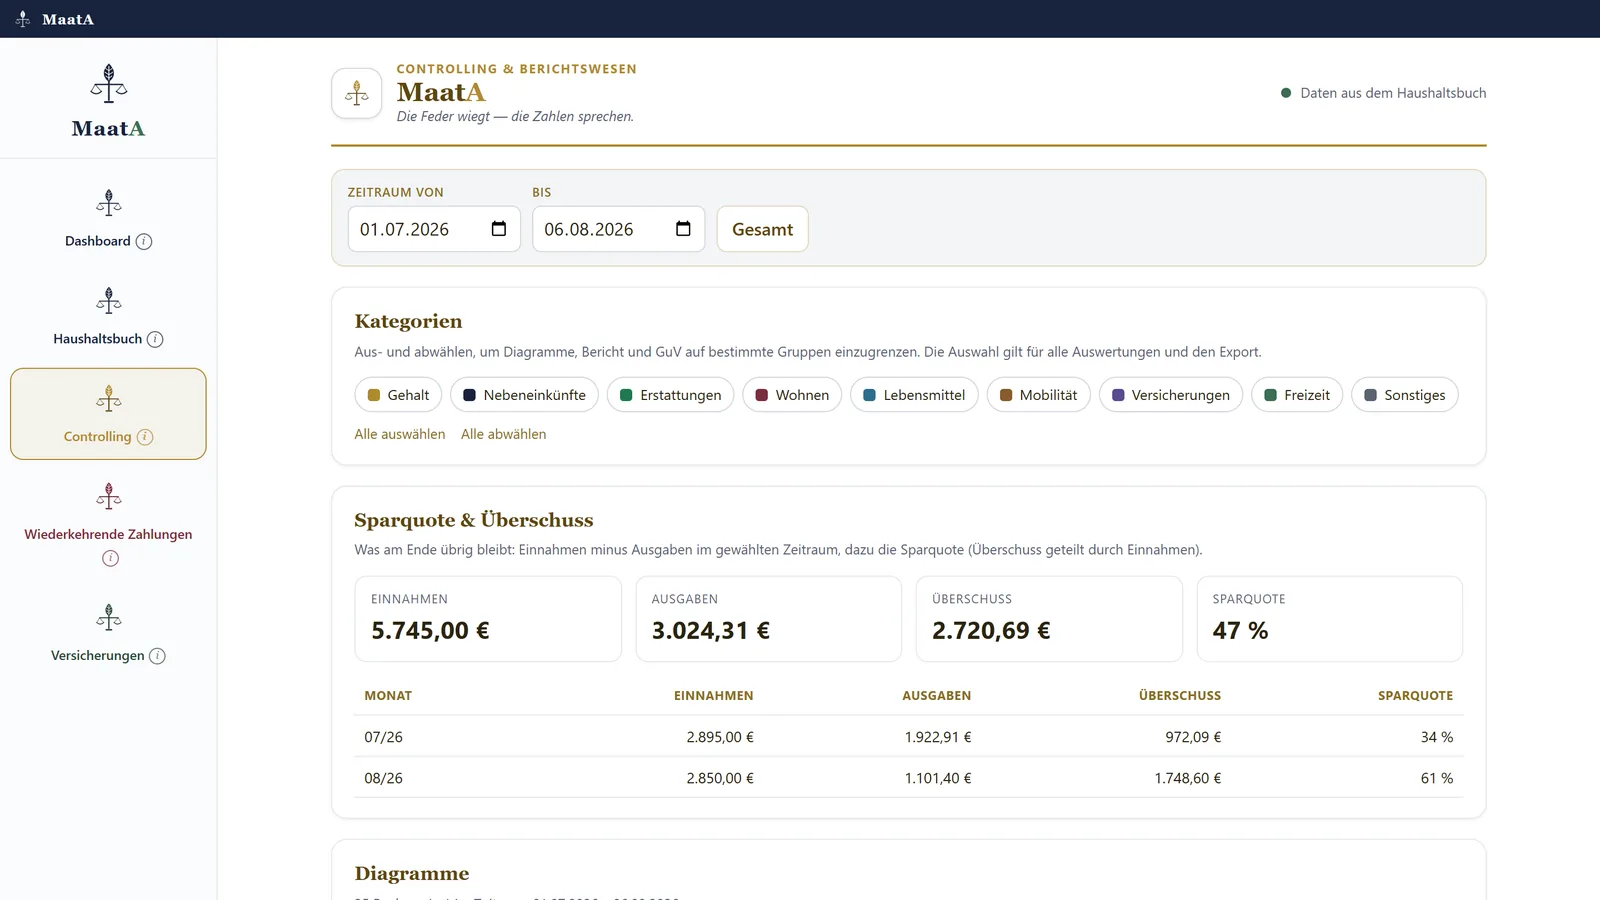This screenshot has width=1600, height=900.
Task: Click the large MaatA sidebar logo
Action: pos(108,101)
